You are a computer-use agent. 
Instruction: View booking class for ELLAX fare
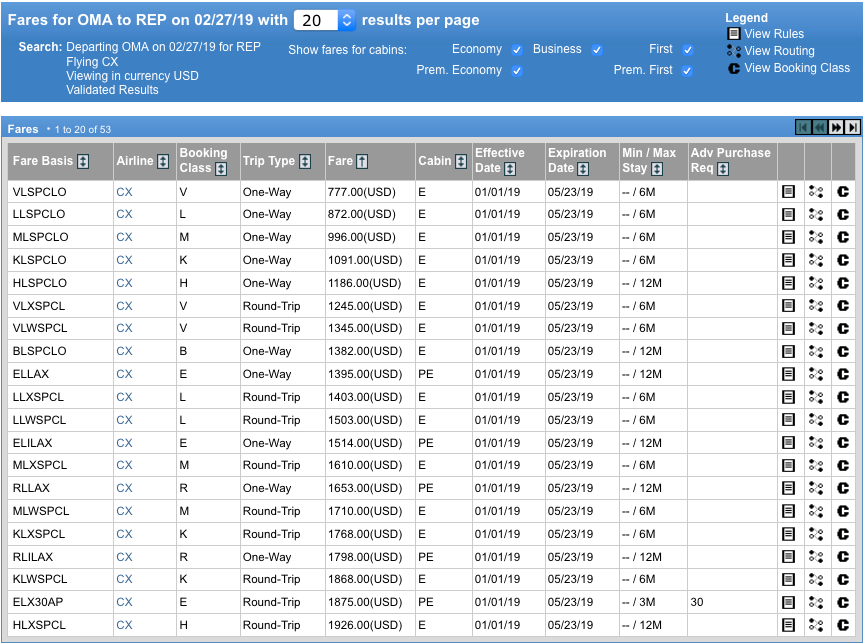pyautogui.click(x=844, y=374)
